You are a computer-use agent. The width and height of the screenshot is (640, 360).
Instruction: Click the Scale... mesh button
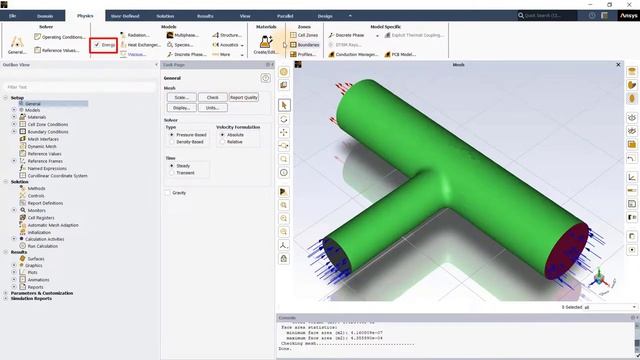tap(182, 98)
